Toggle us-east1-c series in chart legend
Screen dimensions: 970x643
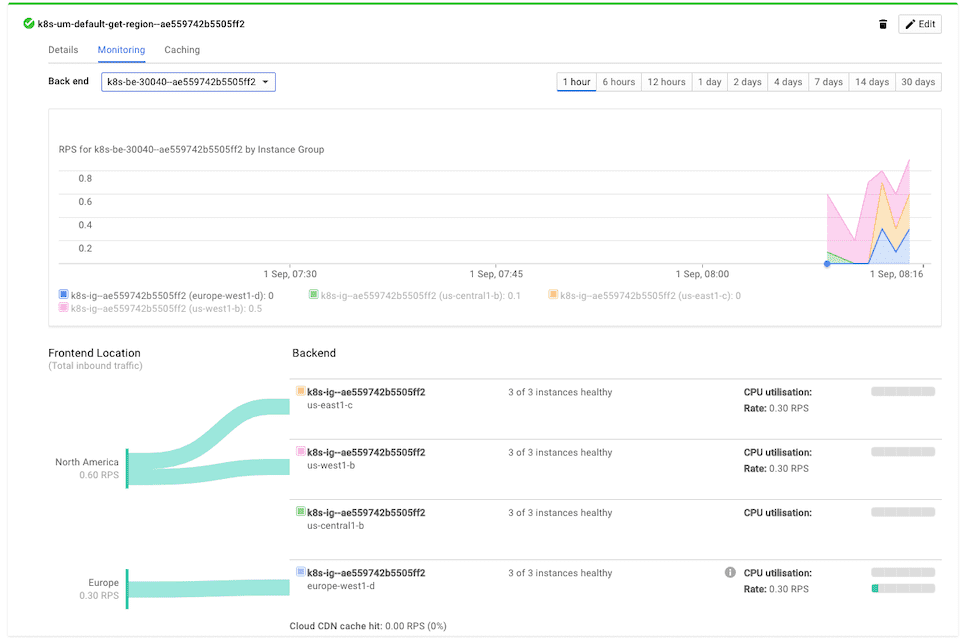pos(553,295)
